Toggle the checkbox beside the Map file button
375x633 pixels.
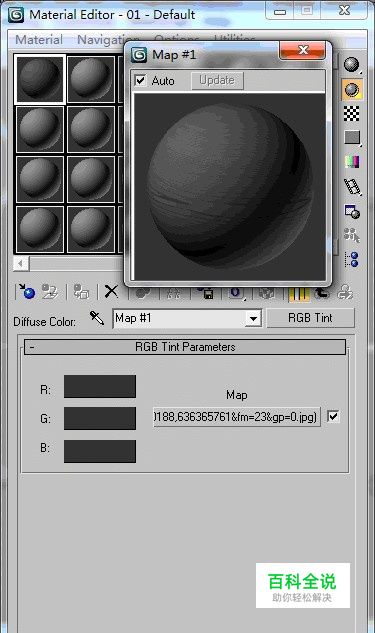point(333,416)
